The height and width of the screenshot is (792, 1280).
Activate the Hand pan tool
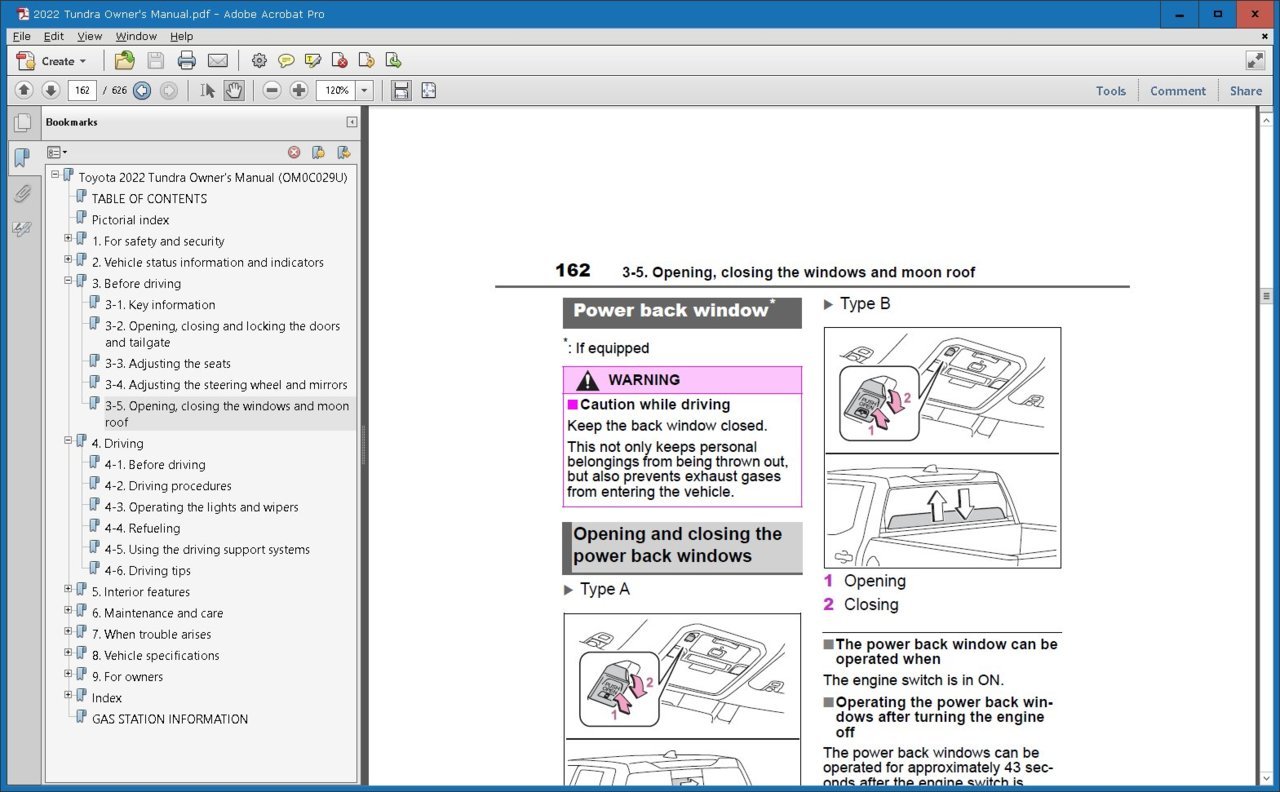234,91
